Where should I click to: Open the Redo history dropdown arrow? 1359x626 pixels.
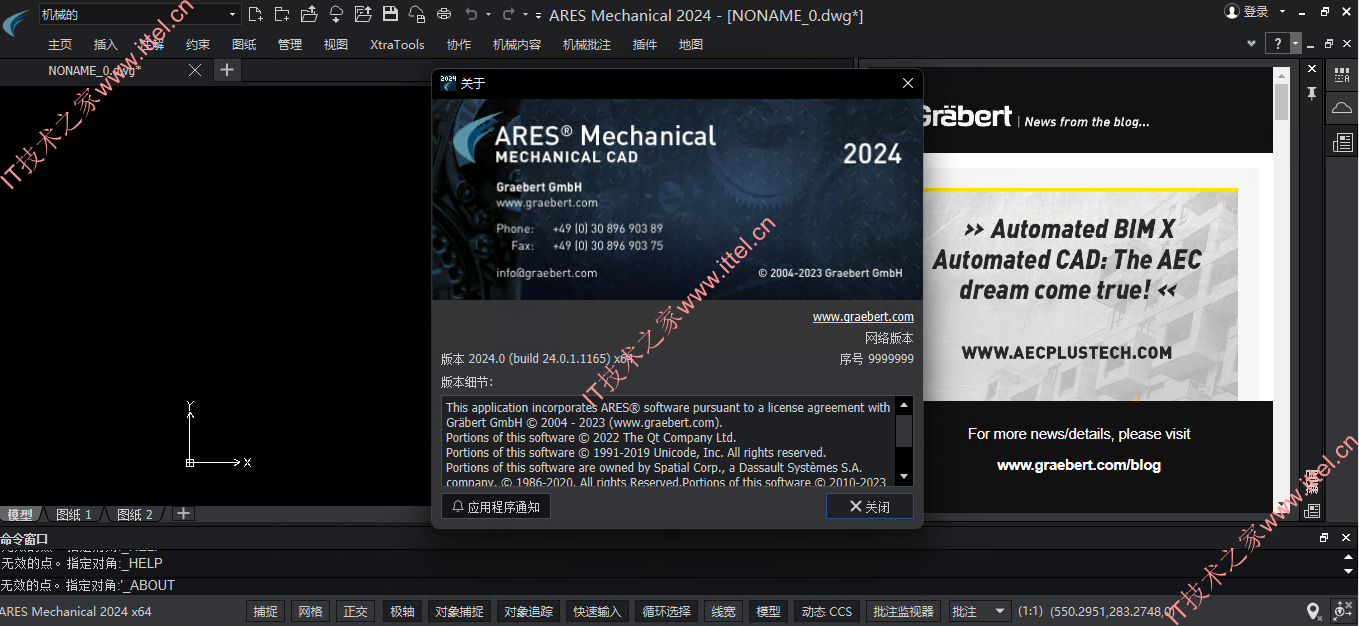[x=525, y=15]
